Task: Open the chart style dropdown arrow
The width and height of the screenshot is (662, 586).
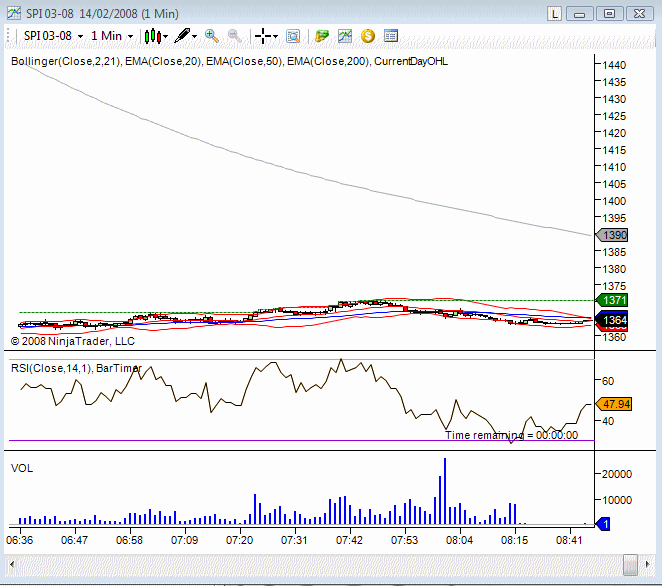Action: click(x=166, y=37)
